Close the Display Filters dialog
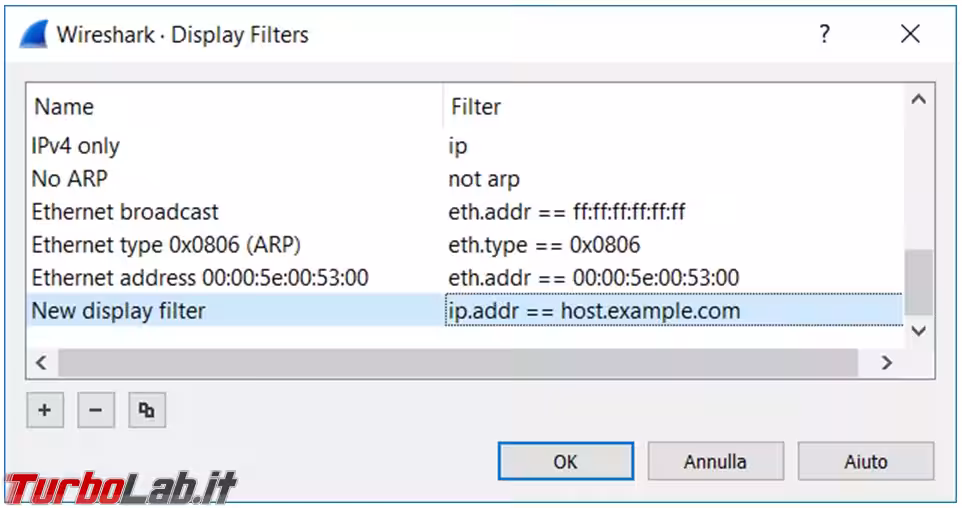Image resolution: width=962 pixels, height=508 pixels. coord(910,35)
